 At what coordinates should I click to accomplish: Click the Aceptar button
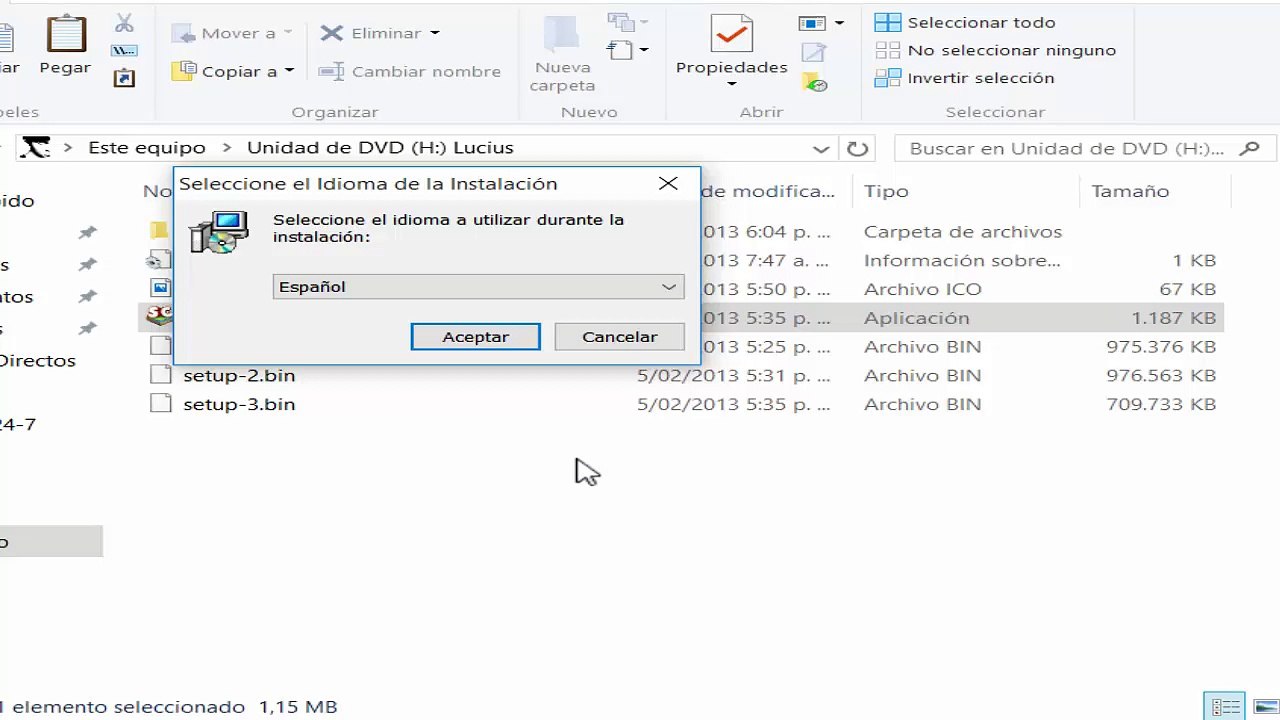(x=476, y=337)
